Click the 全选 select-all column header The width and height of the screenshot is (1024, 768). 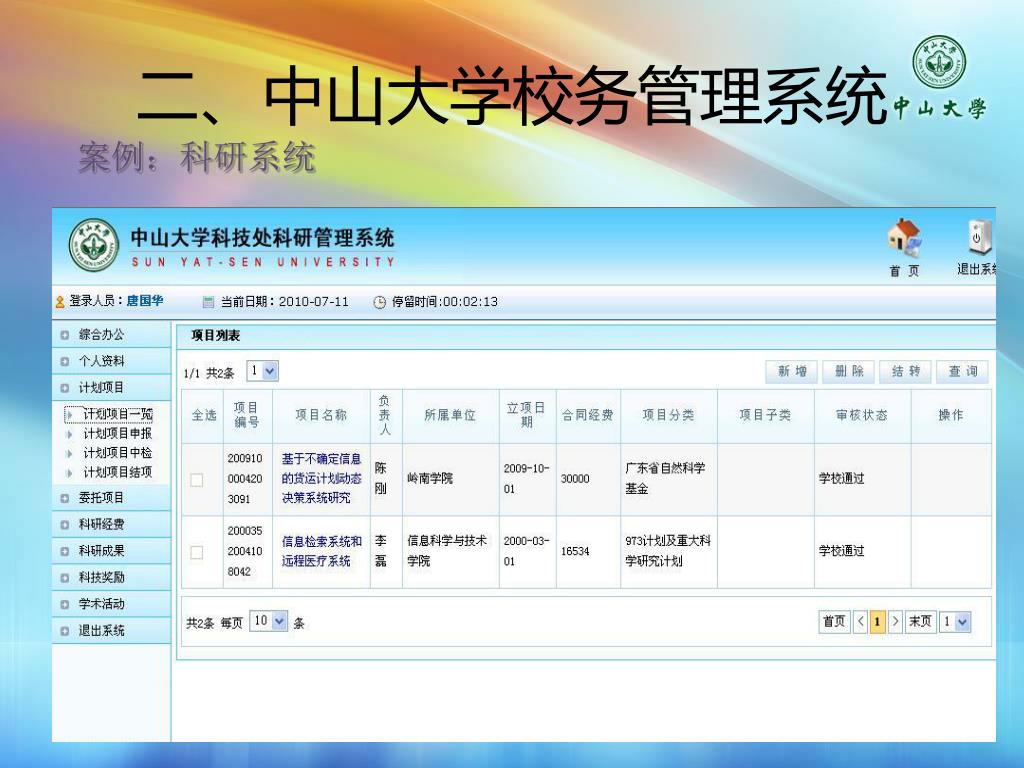(x=204, y=415)
